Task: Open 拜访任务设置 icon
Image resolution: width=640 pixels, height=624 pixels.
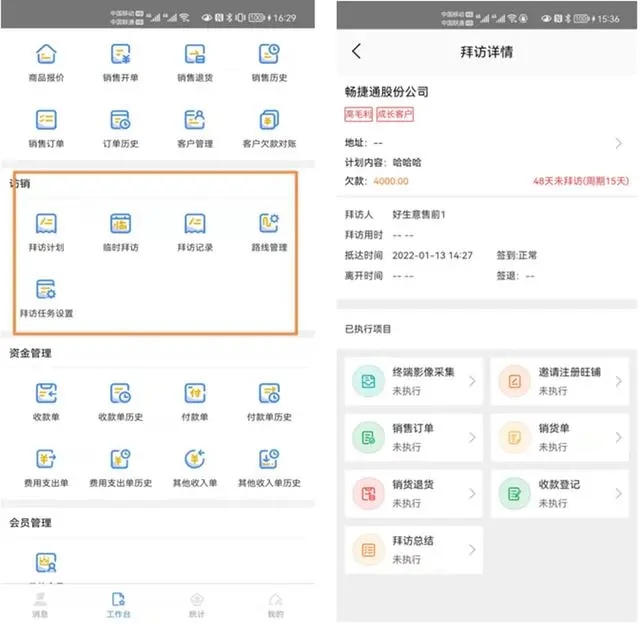Action: (x=46, y=289)
